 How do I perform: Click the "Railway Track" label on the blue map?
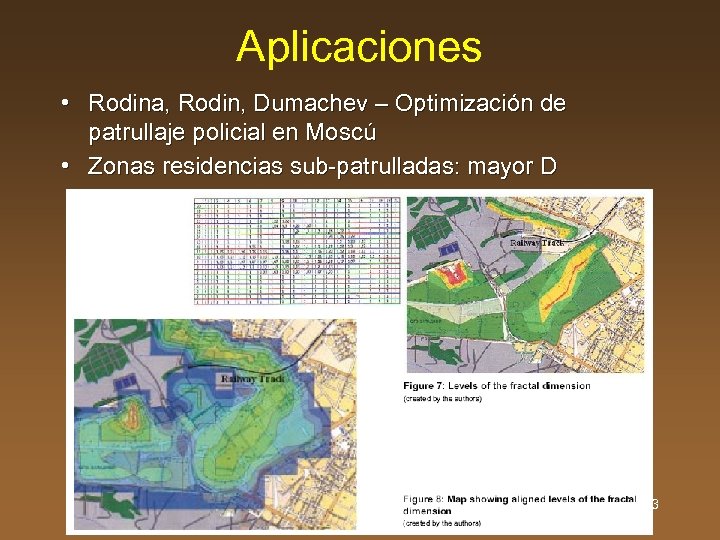click(253, 378)
